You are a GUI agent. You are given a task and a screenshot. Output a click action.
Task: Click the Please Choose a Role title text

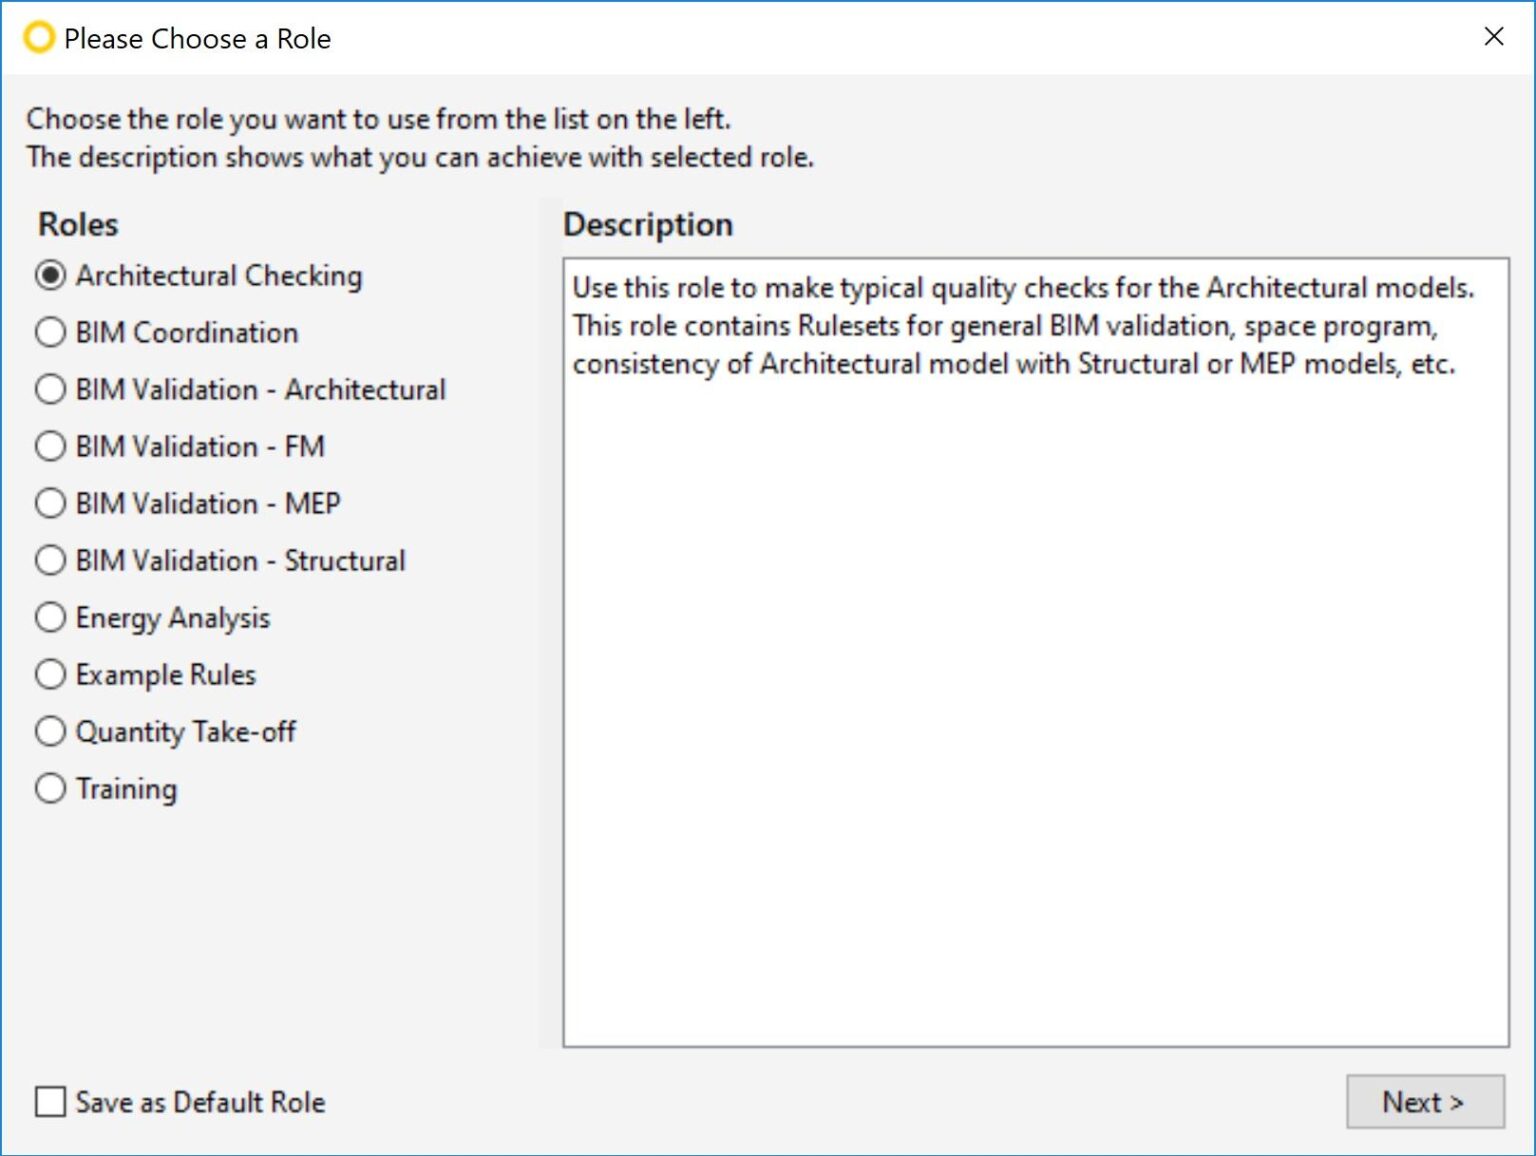click(x=197, y=39)
